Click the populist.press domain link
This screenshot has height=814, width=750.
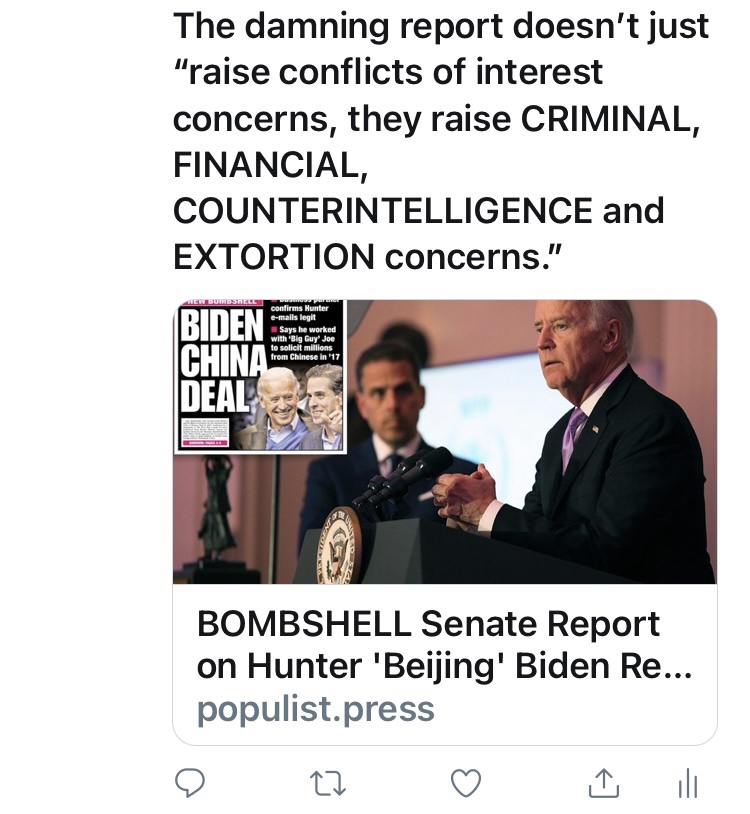[316, 709]
